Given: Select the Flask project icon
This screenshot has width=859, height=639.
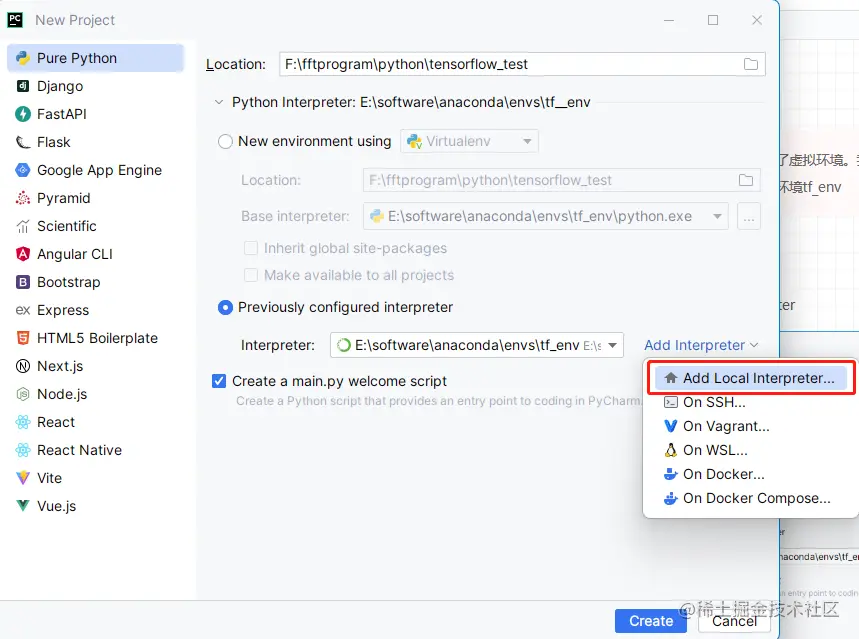Looking at the screenshot, I should pyautogui.click(x=22, y=142).
